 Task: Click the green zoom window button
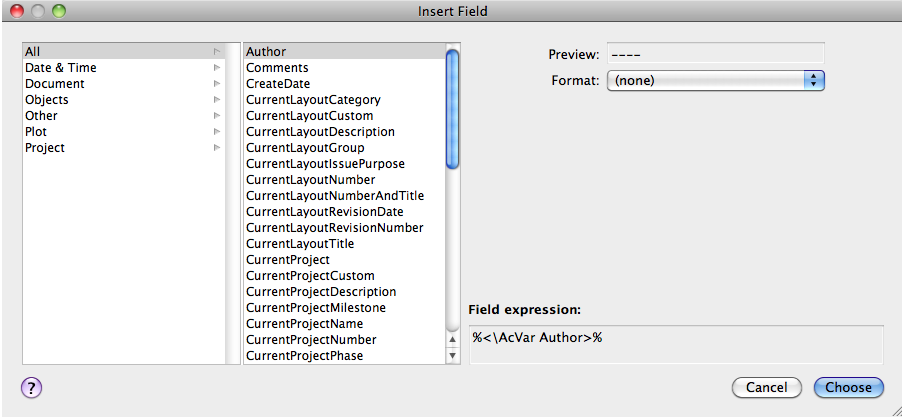tap(58, 12)
